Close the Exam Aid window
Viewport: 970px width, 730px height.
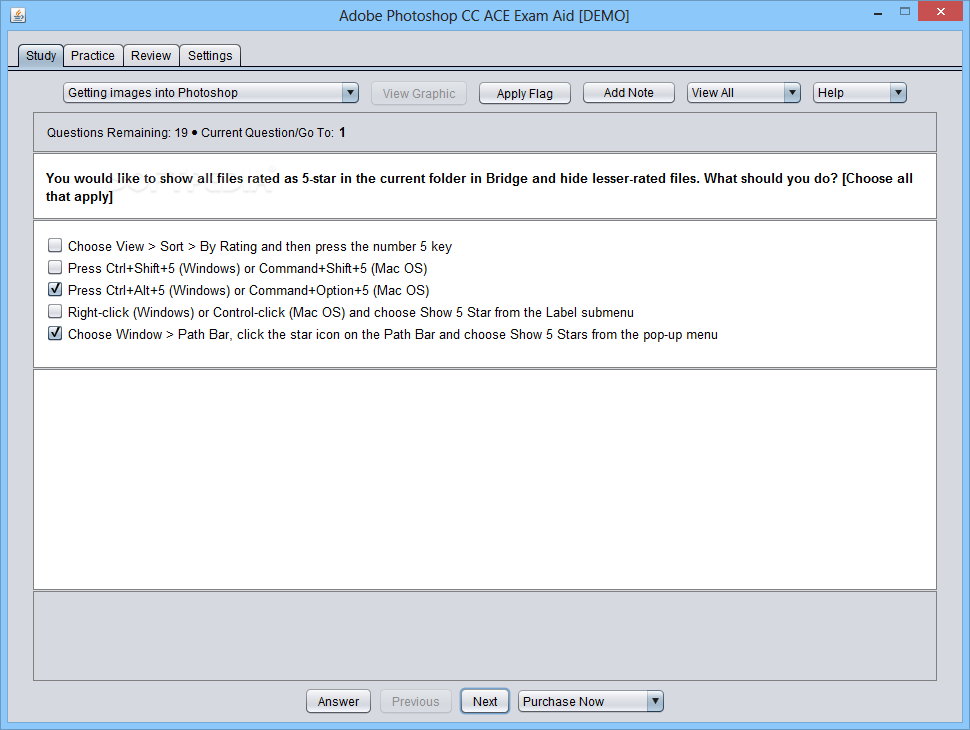(940, 12)
